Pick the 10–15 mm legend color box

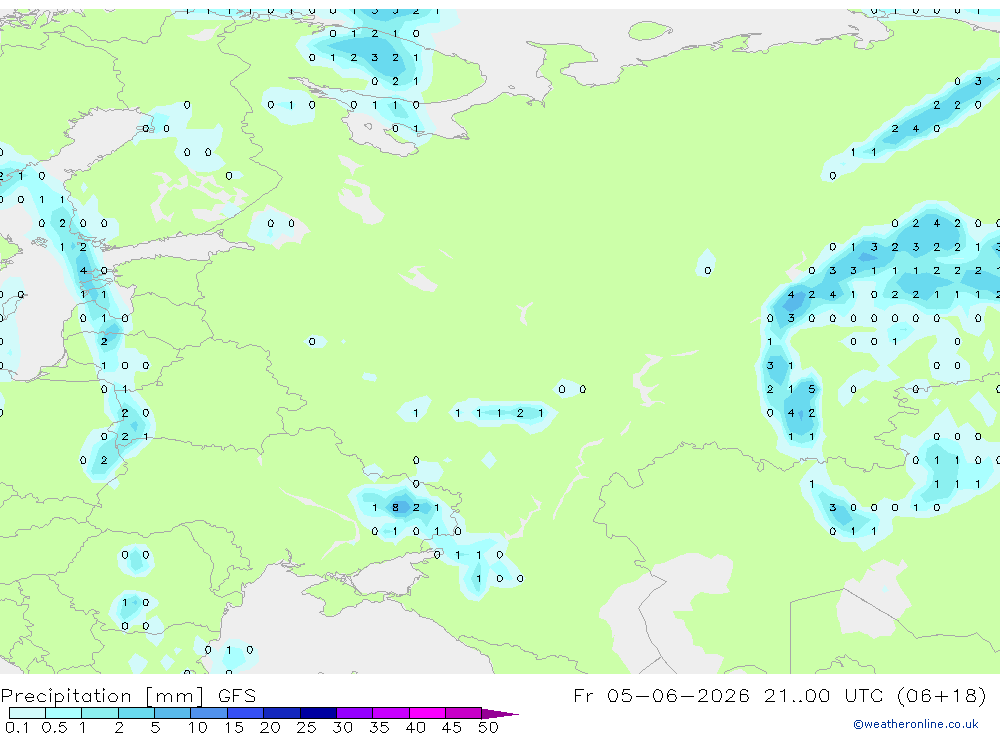click(x=209, y=713)
